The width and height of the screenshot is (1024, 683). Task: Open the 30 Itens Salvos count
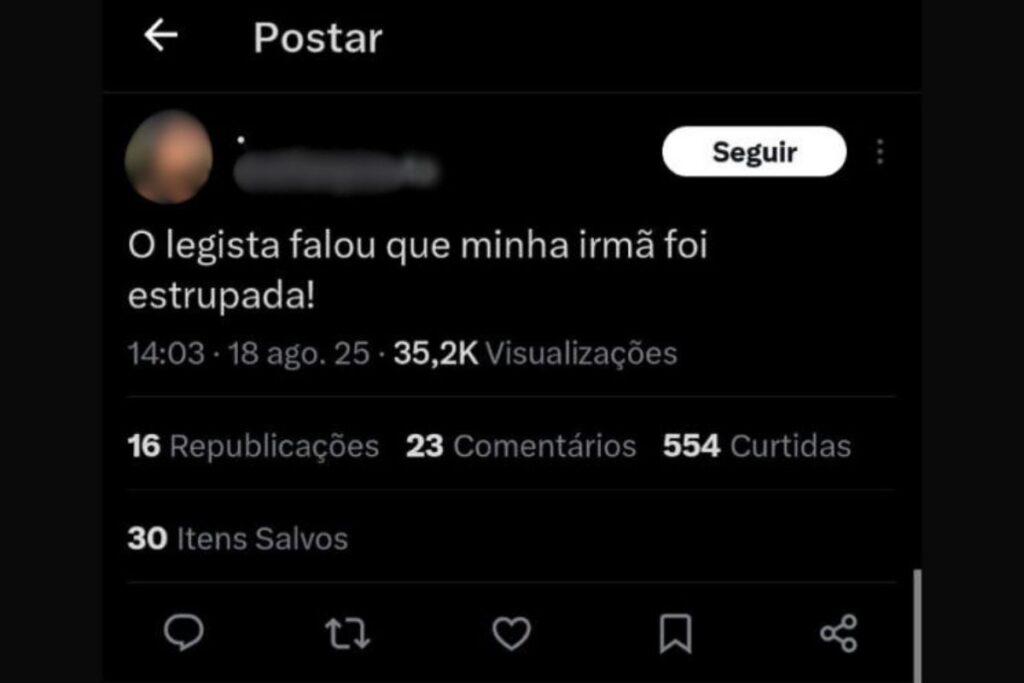[238, 539]
